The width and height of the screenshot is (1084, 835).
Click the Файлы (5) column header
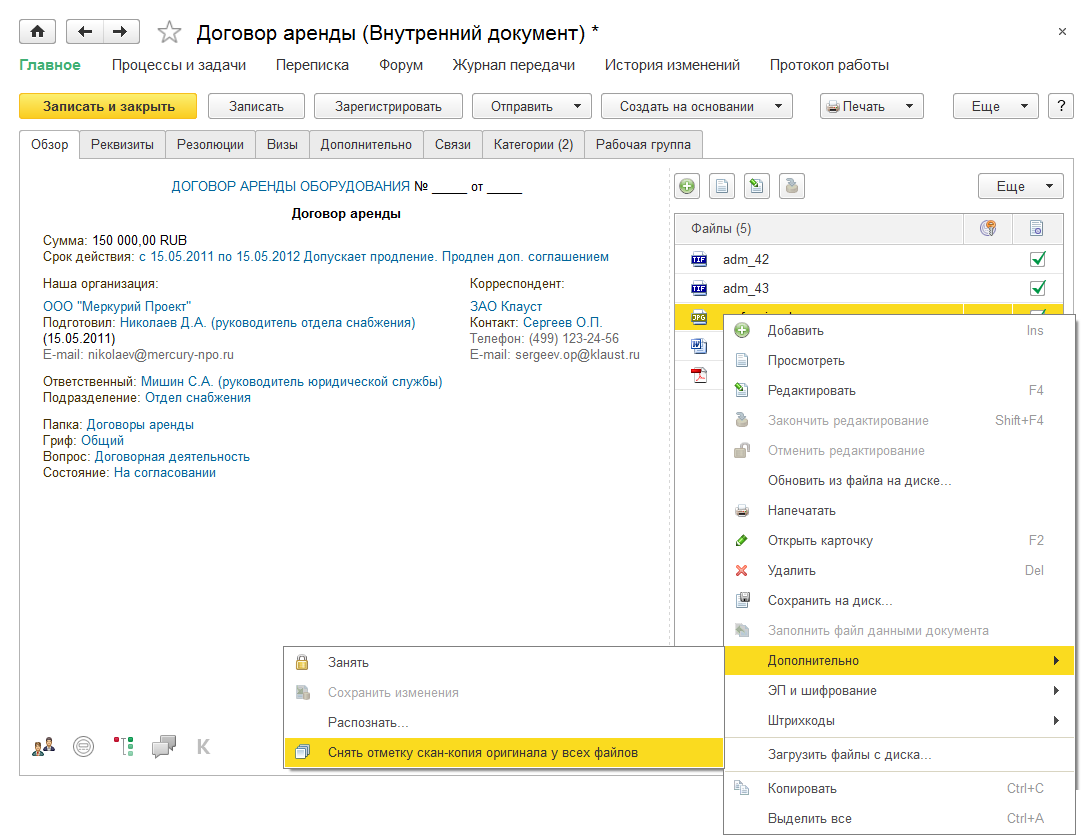(819, 228)
